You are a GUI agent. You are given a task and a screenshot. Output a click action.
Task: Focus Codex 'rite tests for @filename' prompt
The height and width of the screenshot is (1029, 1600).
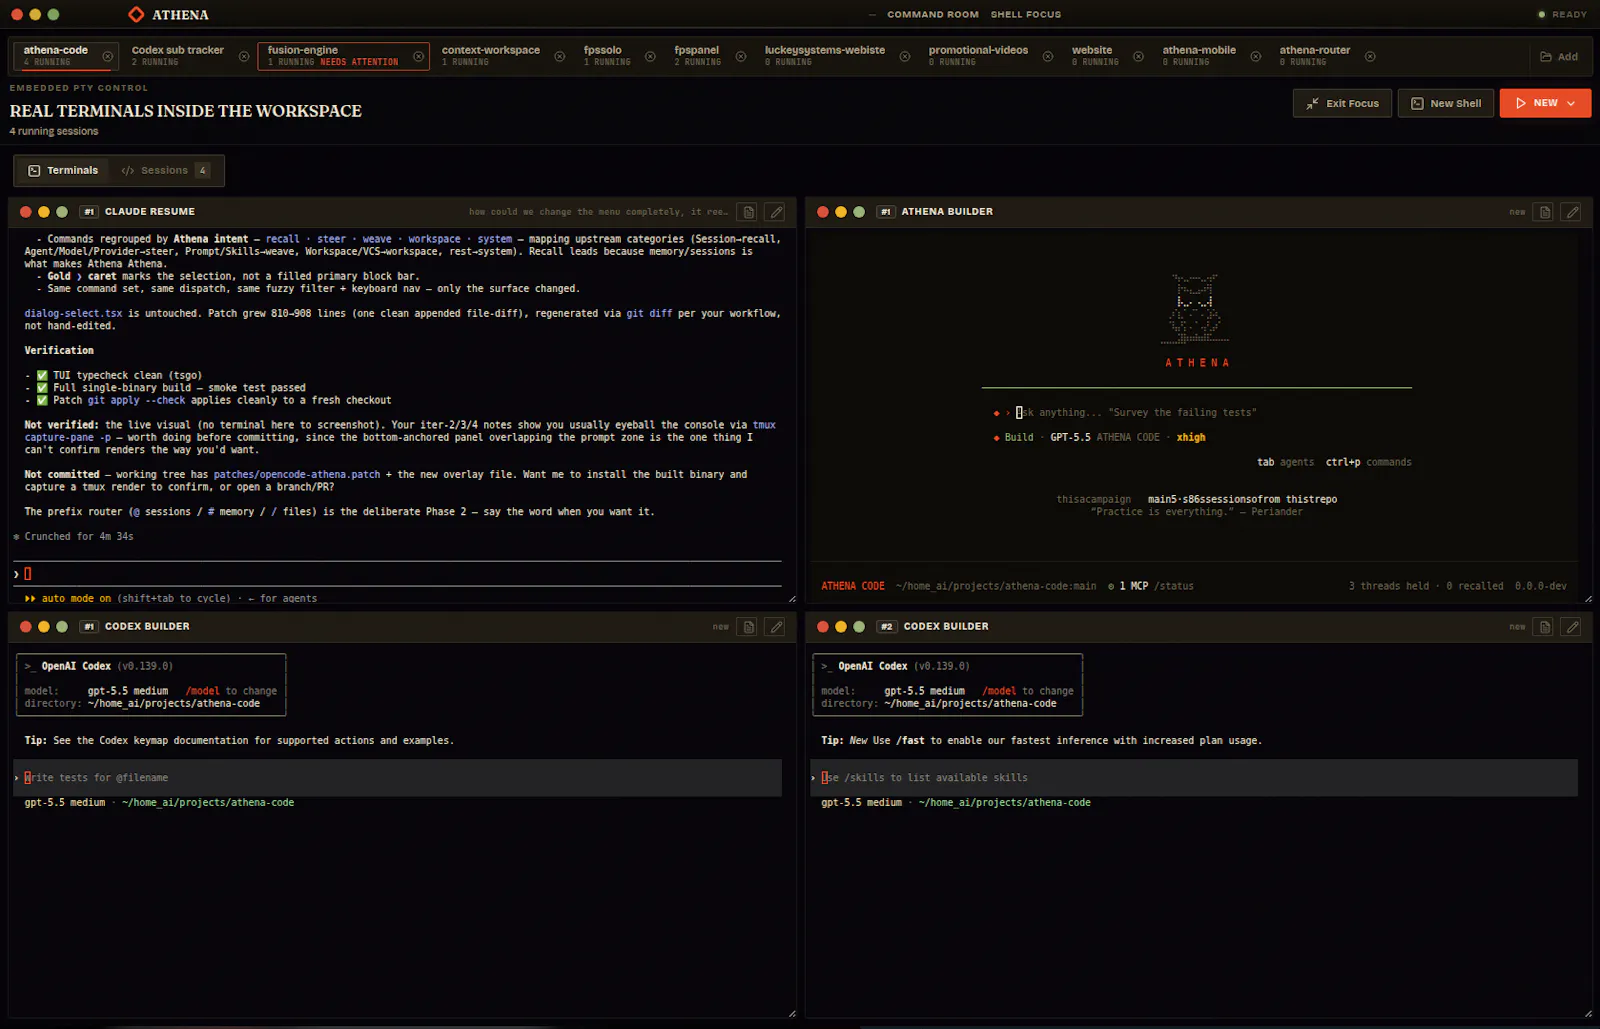[x=397, y=778]
